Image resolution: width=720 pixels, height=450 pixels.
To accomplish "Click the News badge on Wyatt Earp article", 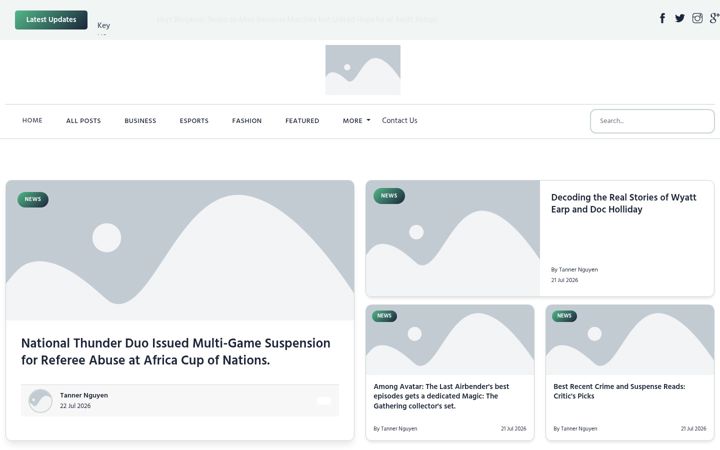I will coord(389,196).
